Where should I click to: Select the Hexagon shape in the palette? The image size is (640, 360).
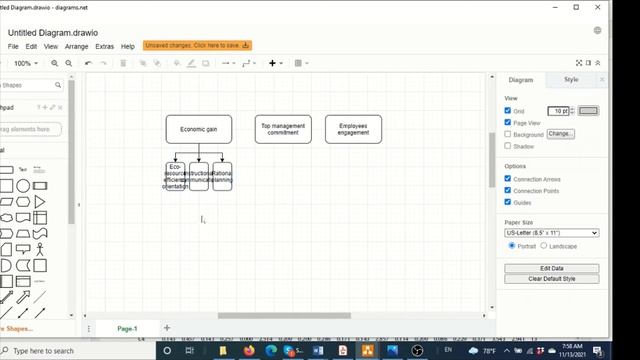23,202
